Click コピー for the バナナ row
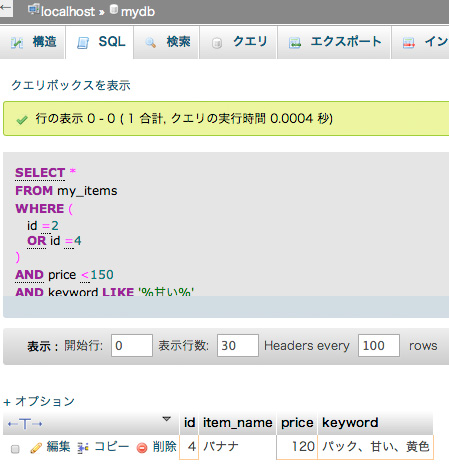 click(x=112, y=447)
